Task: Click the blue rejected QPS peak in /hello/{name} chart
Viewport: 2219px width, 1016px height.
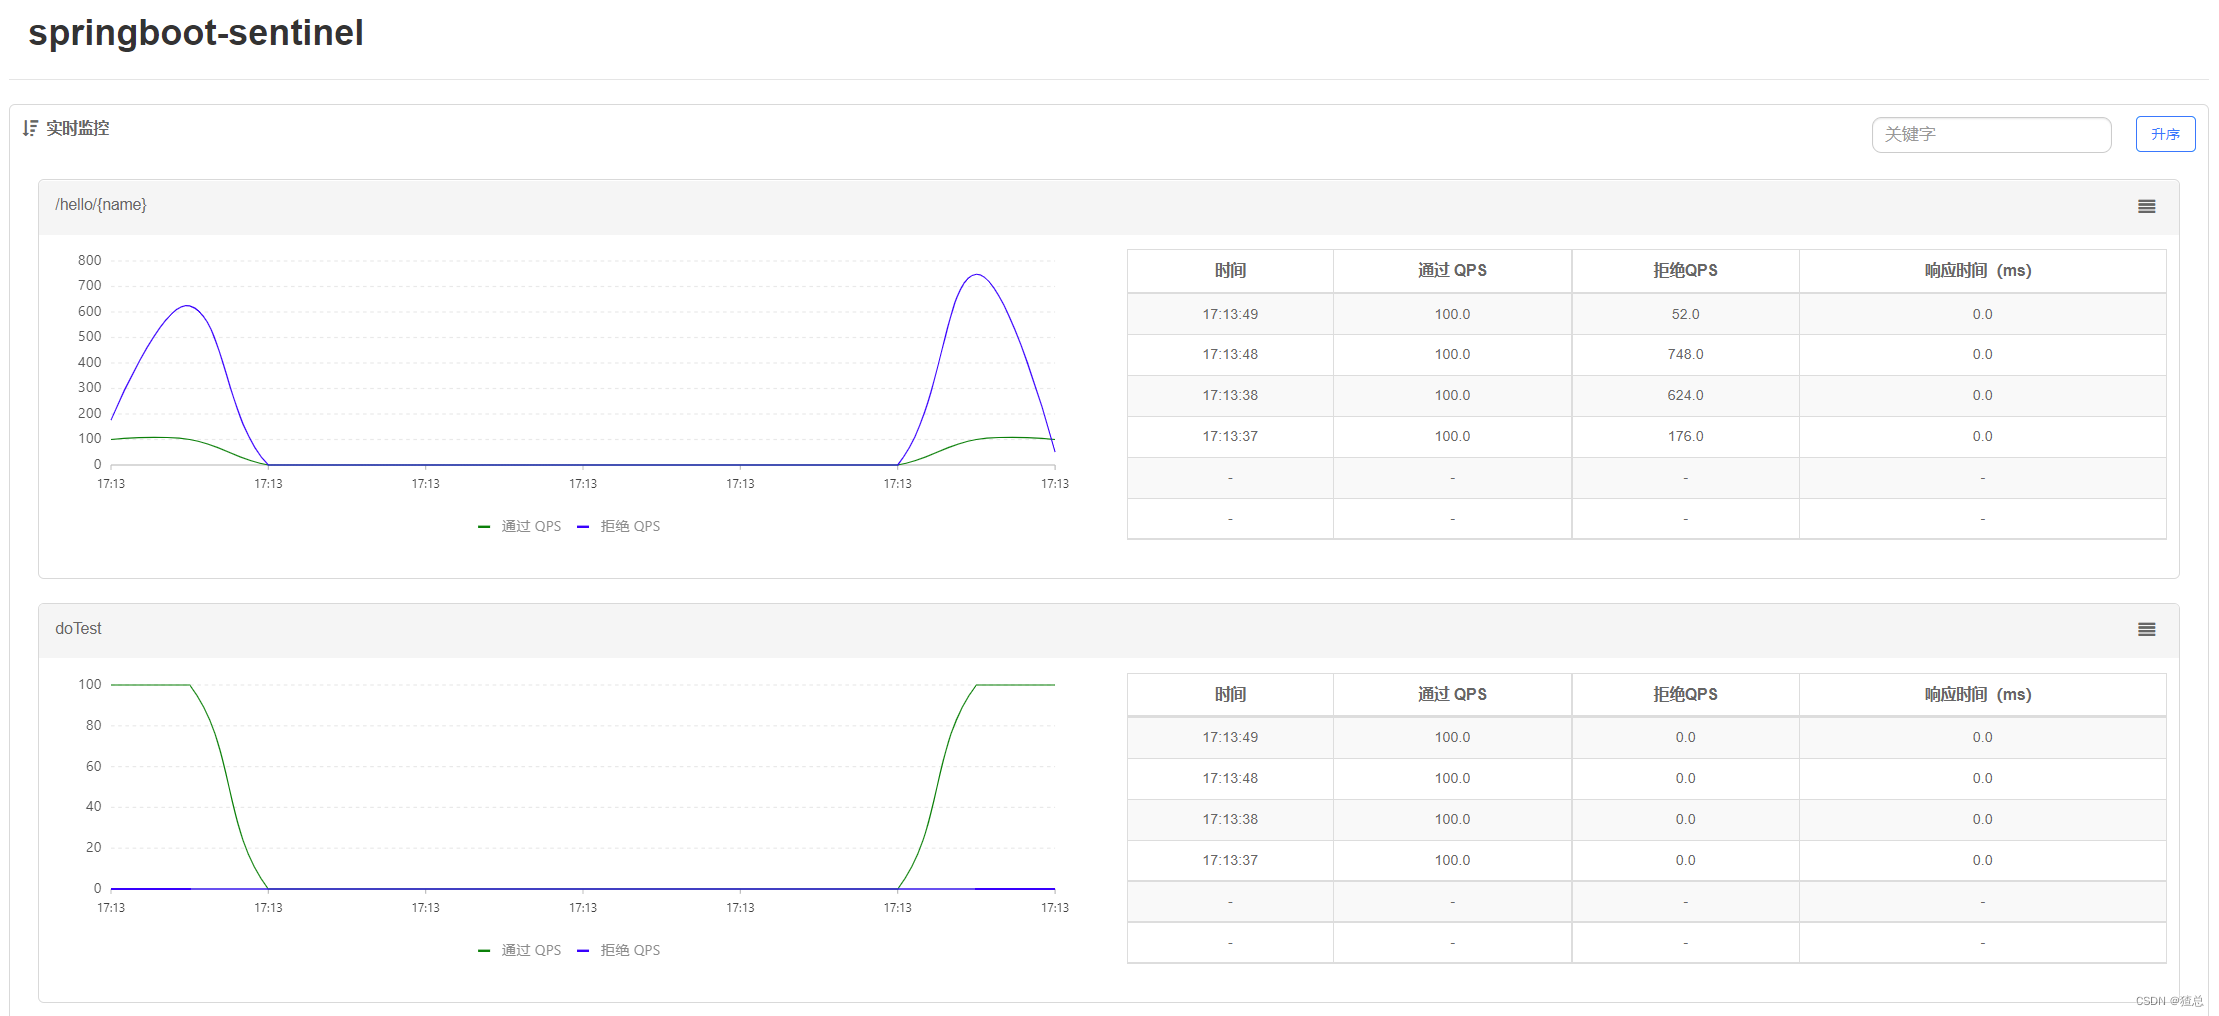Action: pyautogui.click(x=977, y=275)
